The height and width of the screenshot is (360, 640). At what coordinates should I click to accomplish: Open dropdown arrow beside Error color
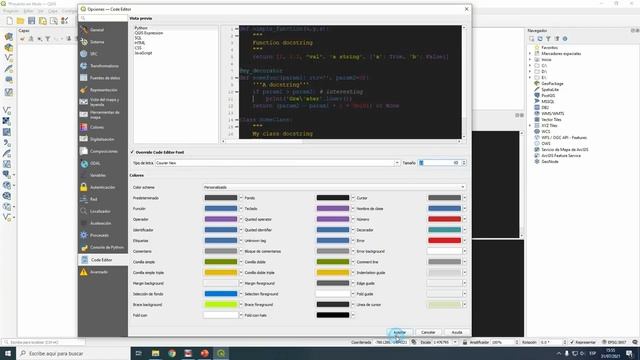[x=464, y=241]
